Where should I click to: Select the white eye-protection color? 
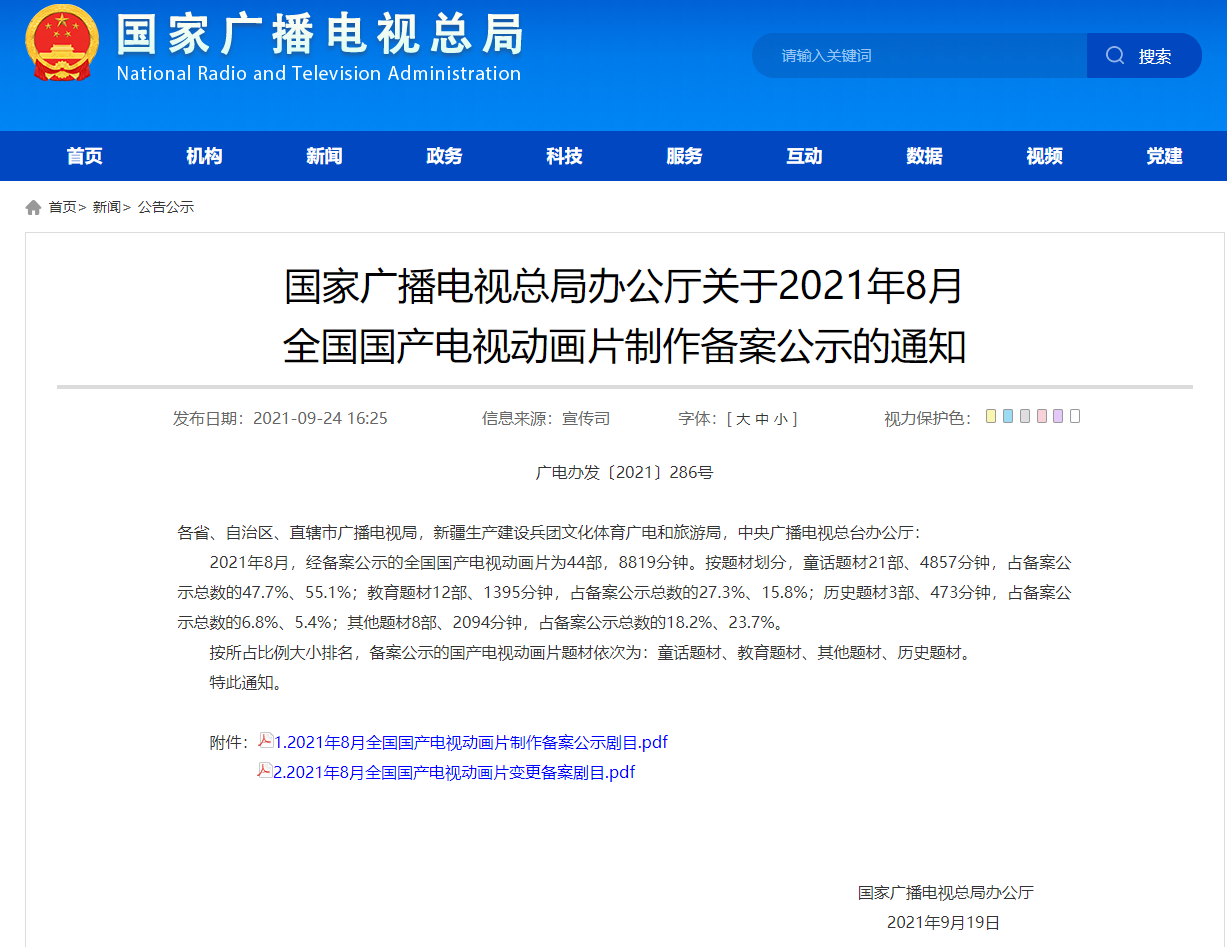pyautogui.click(x=1075, y=417)
